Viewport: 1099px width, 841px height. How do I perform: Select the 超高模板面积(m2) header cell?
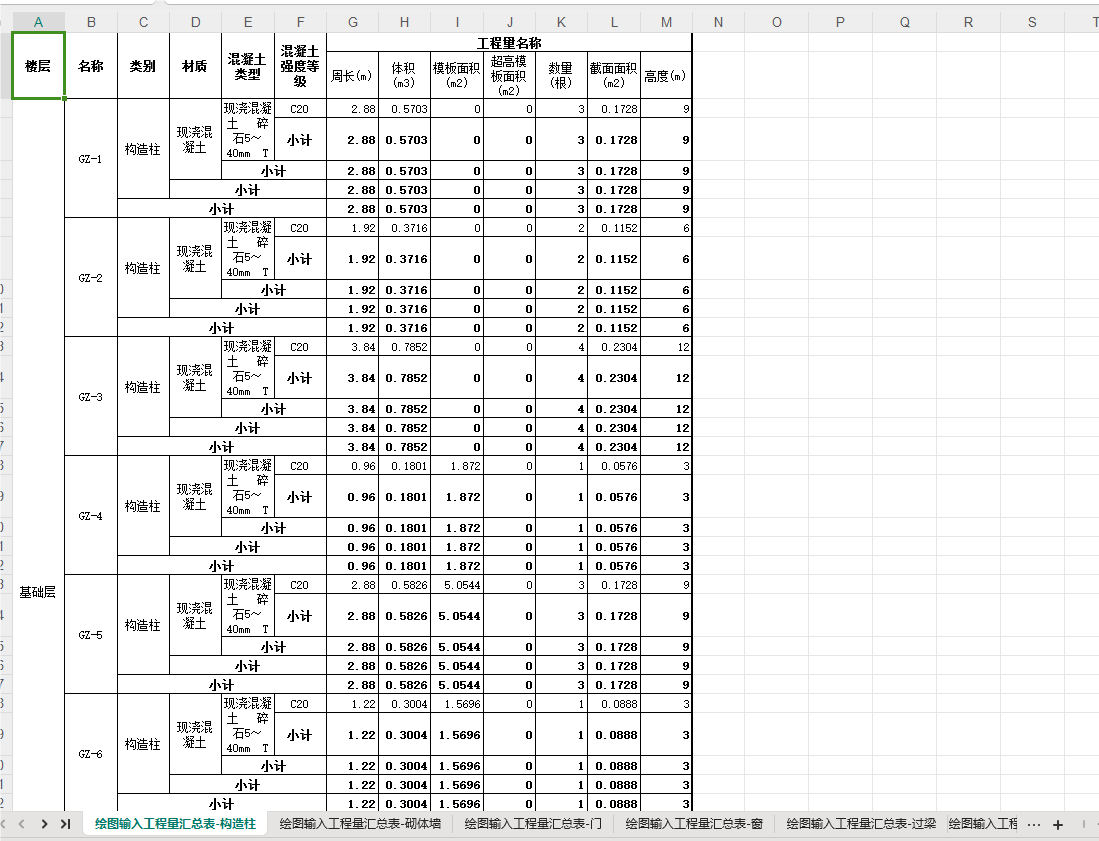pyautogui.click(x=510, y=75)
